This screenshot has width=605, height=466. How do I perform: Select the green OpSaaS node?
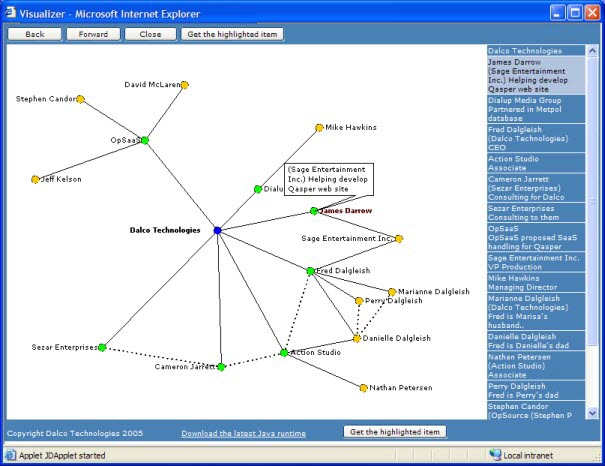coord(145,140)
